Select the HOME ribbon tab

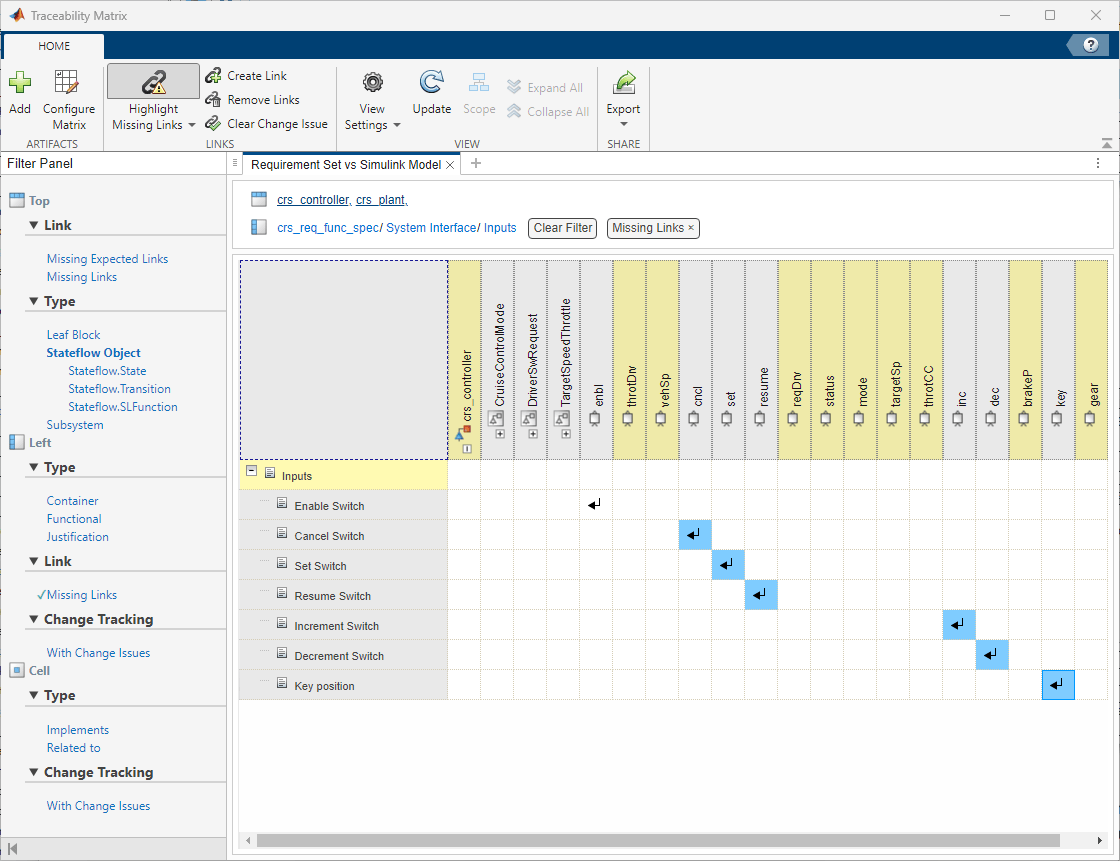pos(54,46)
